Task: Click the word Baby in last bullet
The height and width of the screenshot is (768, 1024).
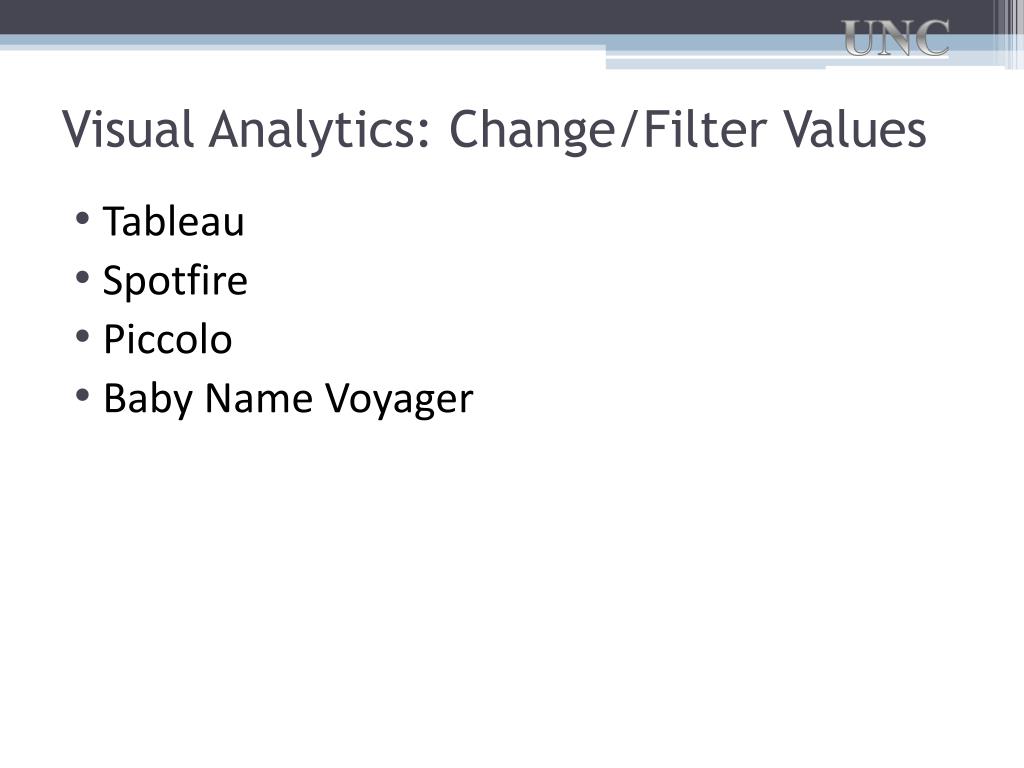Action: point(148,398)
